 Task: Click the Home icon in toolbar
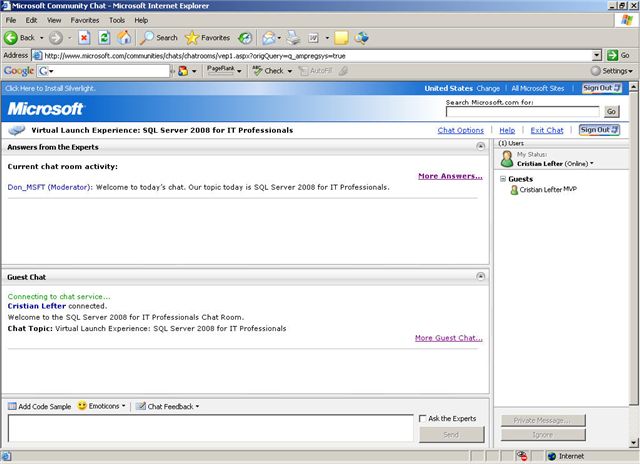tap(124, 38)
